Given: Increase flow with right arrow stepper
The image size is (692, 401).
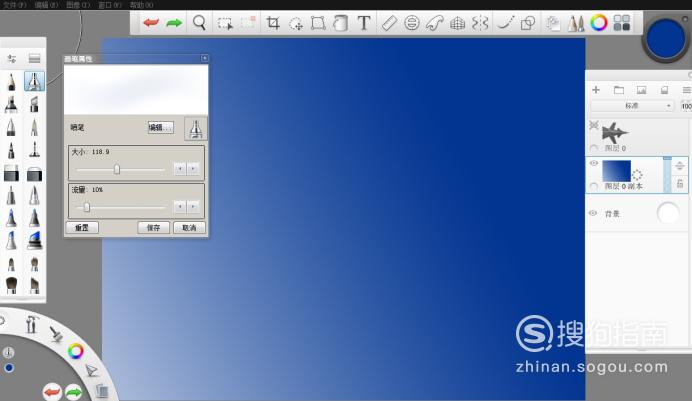Looking at the screenshot, I should pos(193,206).
